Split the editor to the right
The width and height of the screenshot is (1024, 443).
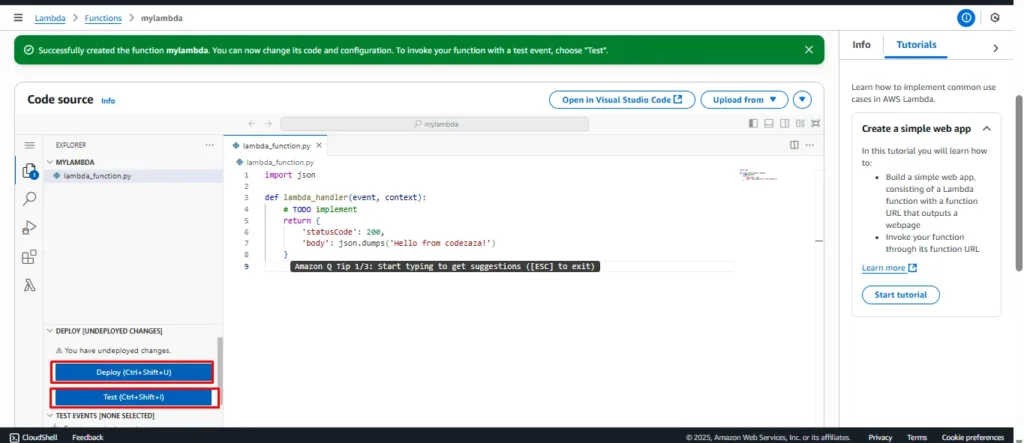coord(794,145)
